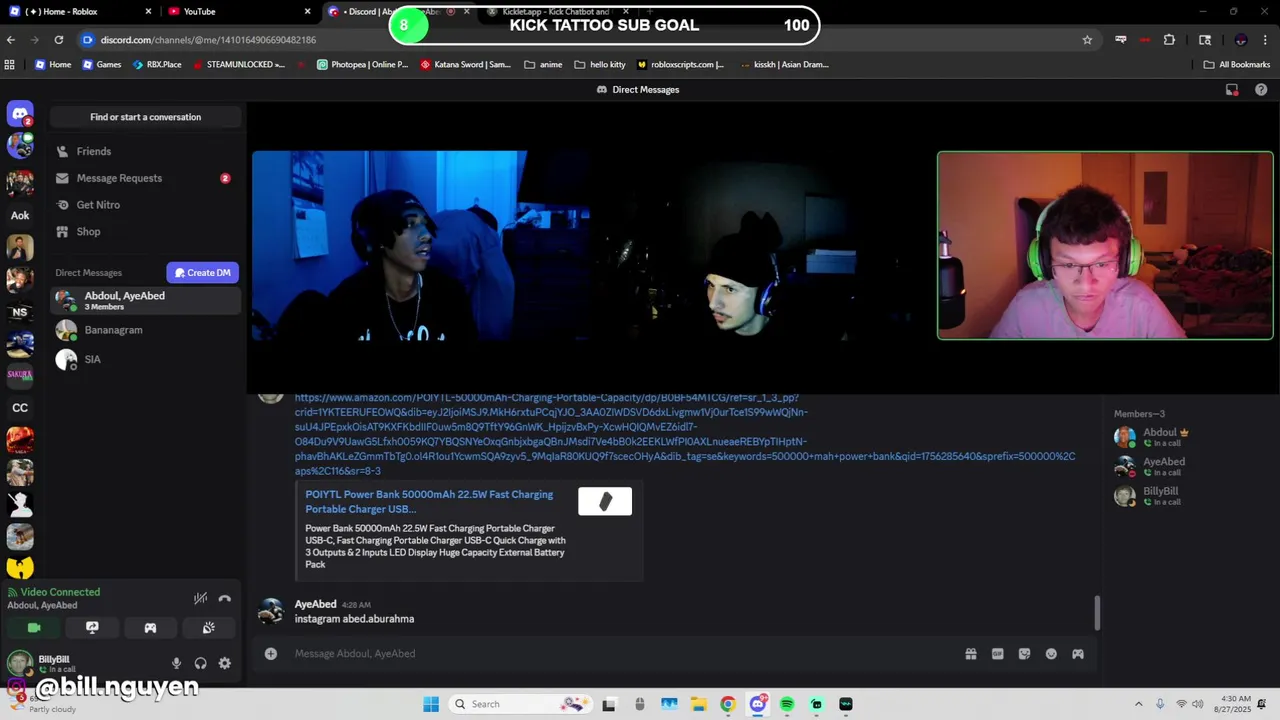Open Photopea bookmark
The image size is (1280, 720).
pyautogui.click(x=363, y=65)
